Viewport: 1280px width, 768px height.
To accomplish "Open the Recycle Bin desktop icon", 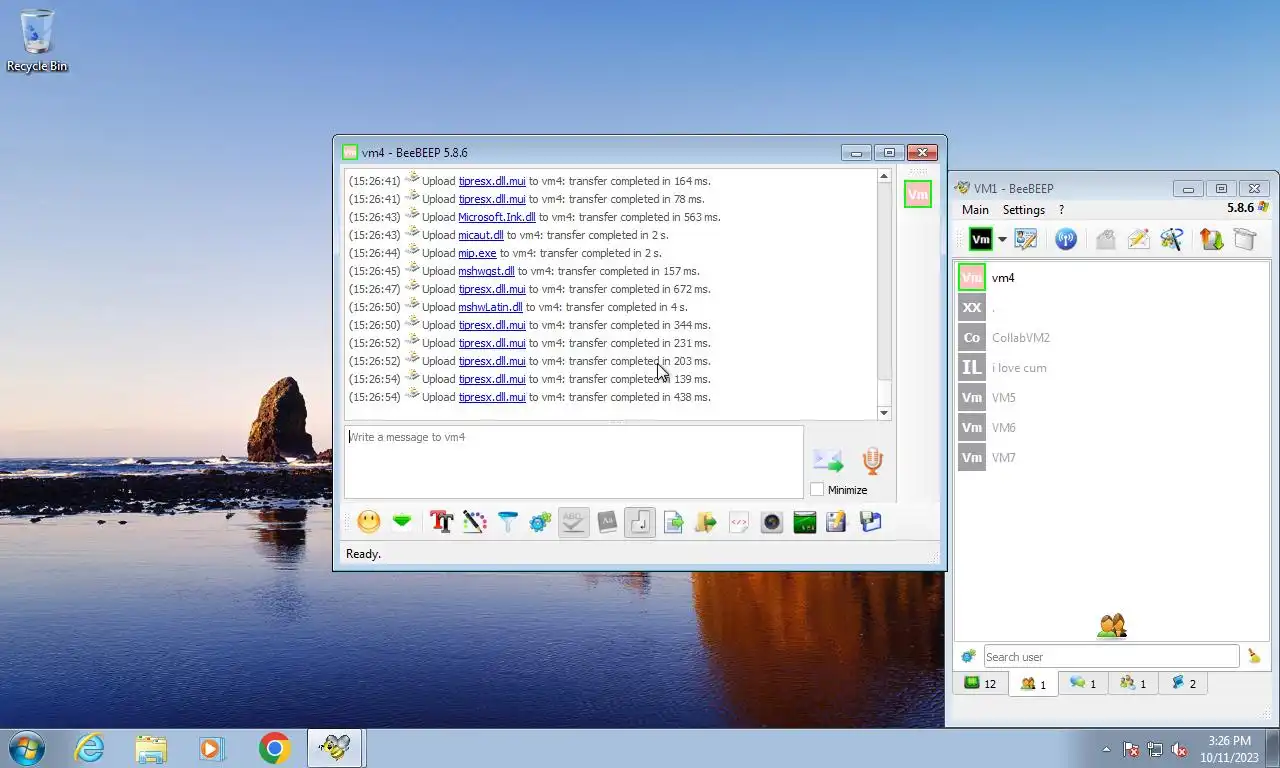I will click(37, 41).
